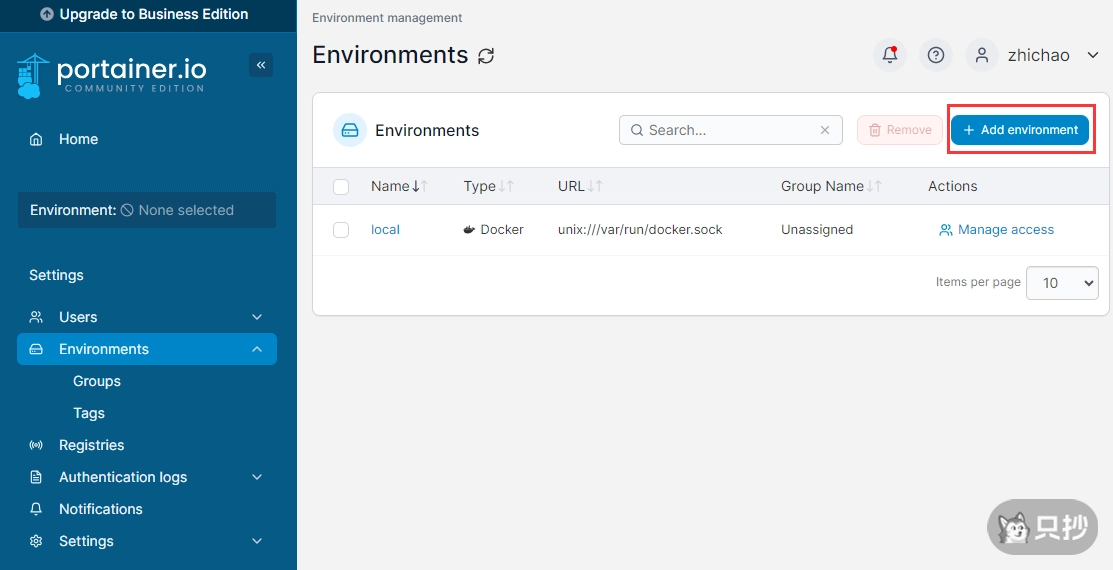This screenshot has width=1113, height=570.
Task: Open the notifications bell icon
Action: pyautogui.click(x=889, y=55)
